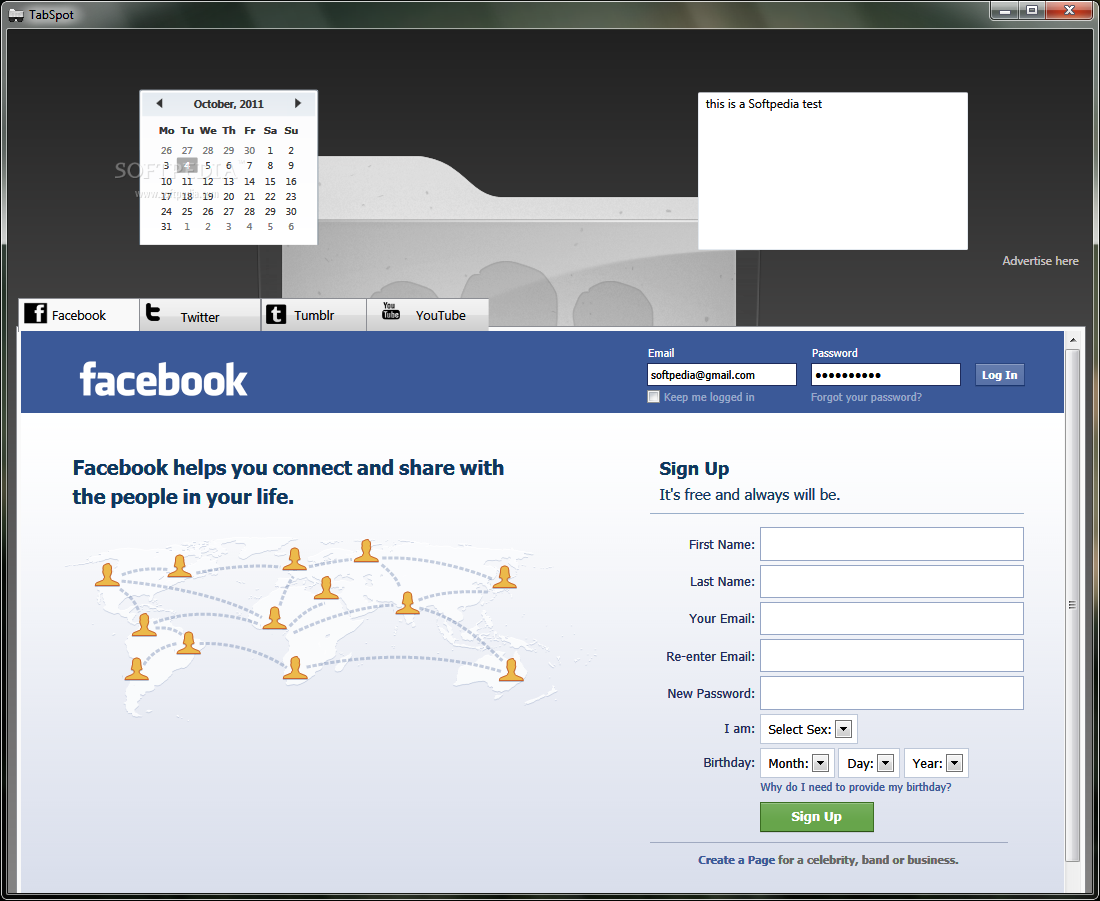Screen dimensions: 1100x901
Task: Click the TabSpot title bar icon
Action: coord(15,15)
